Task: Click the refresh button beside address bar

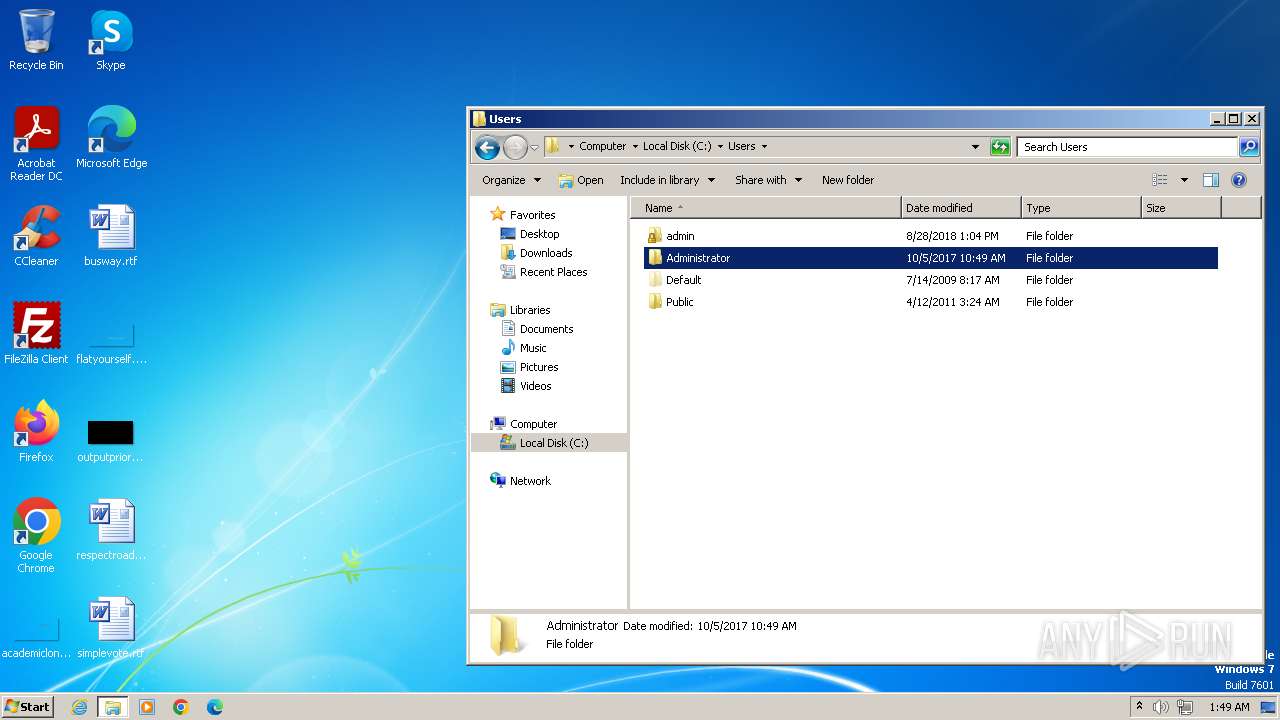Action: [1000, 147]
